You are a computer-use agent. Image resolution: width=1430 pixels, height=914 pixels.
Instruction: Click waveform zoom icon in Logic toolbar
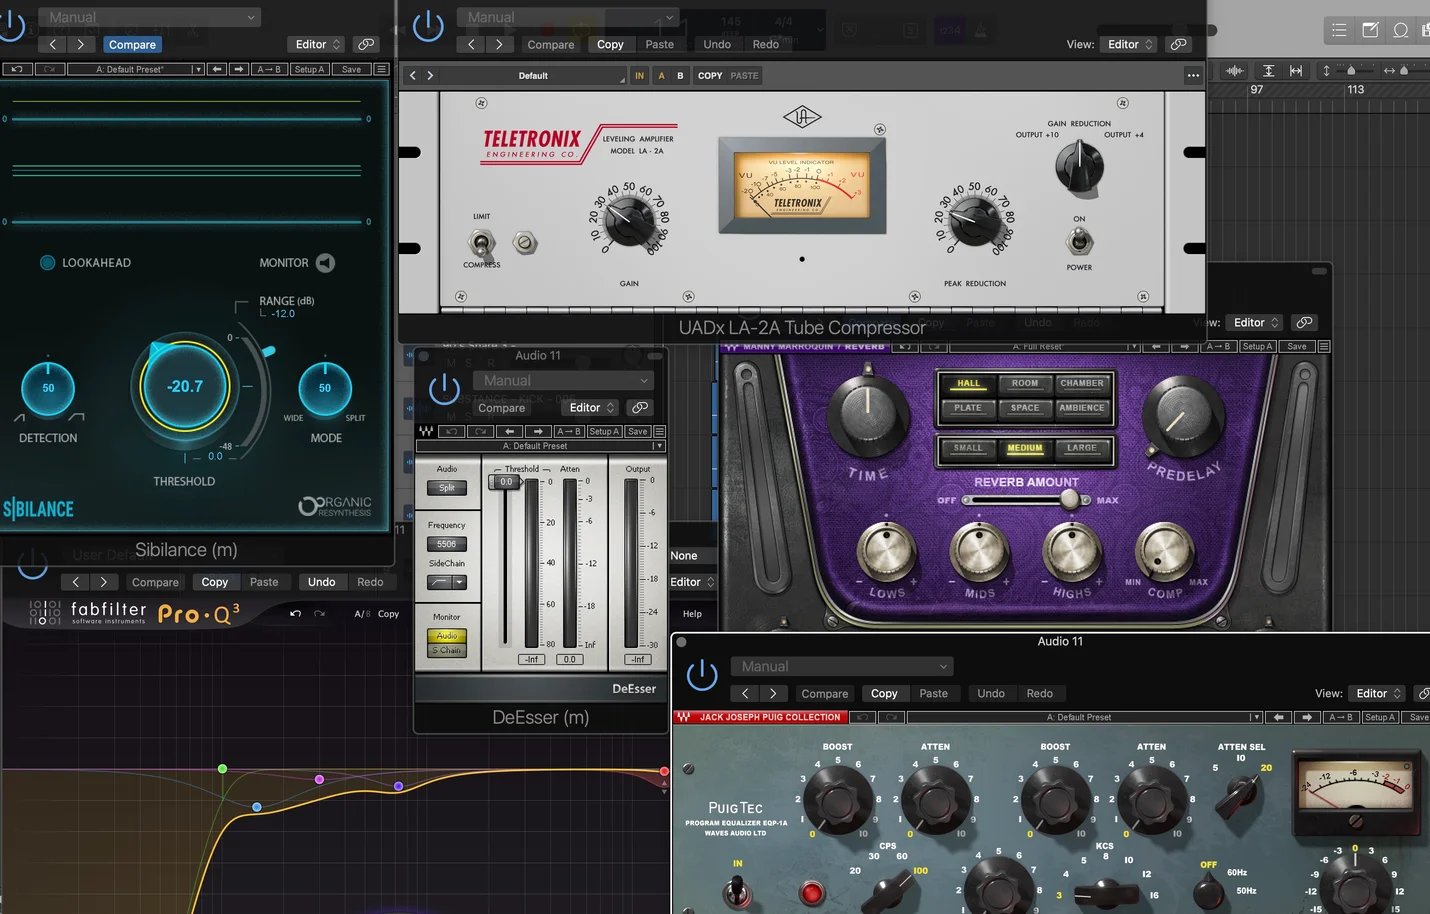tap(1235, 70)
